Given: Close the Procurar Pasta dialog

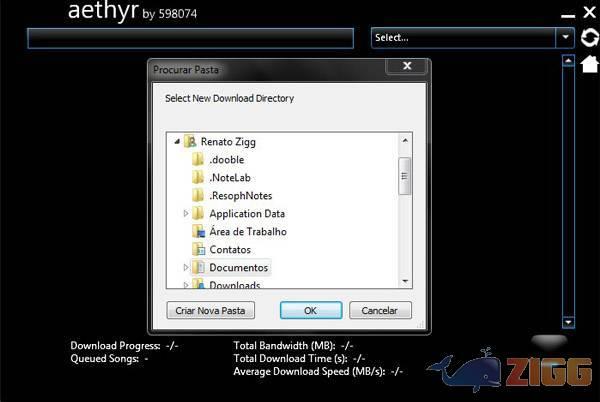Looking at the screenshot, I should point(406,67).
